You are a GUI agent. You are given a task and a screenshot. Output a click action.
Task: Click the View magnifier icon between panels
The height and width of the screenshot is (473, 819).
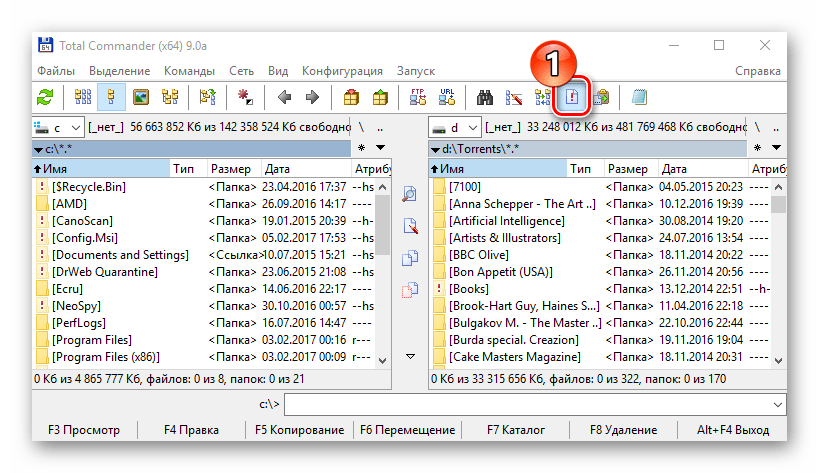point(410,194)
